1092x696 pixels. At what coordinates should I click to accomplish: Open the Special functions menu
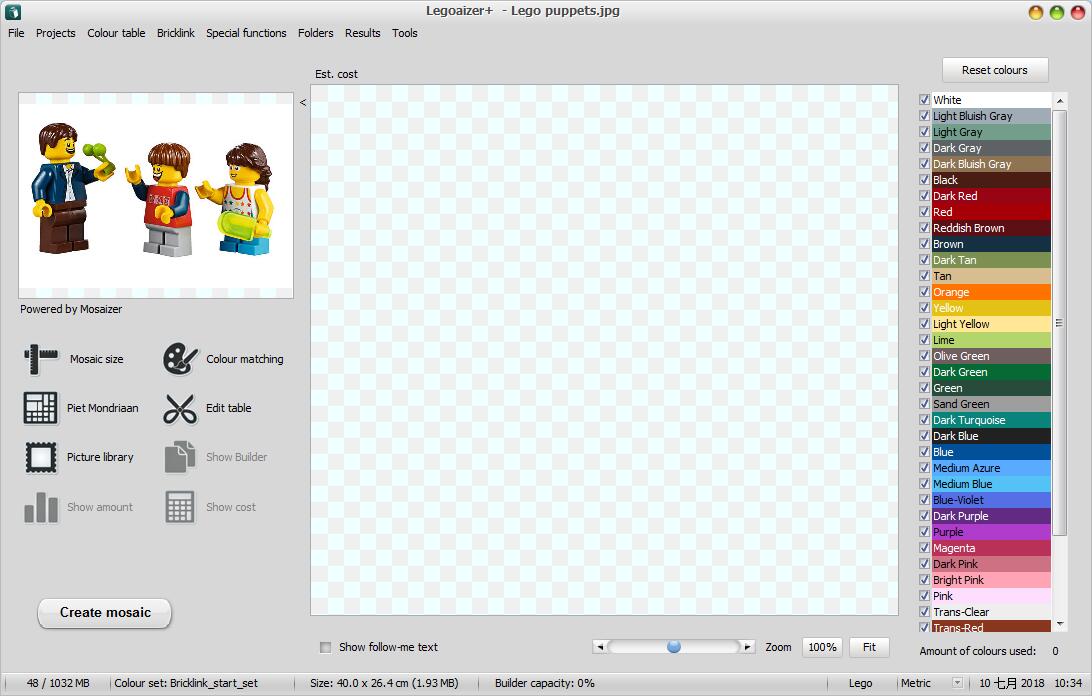(246, 33)
